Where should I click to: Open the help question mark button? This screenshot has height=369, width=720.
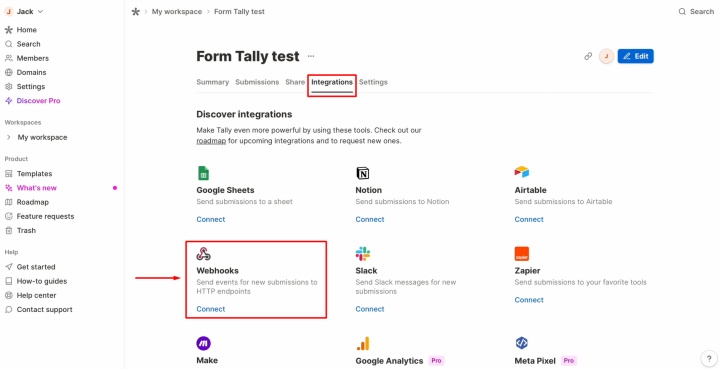click(708, 358)
